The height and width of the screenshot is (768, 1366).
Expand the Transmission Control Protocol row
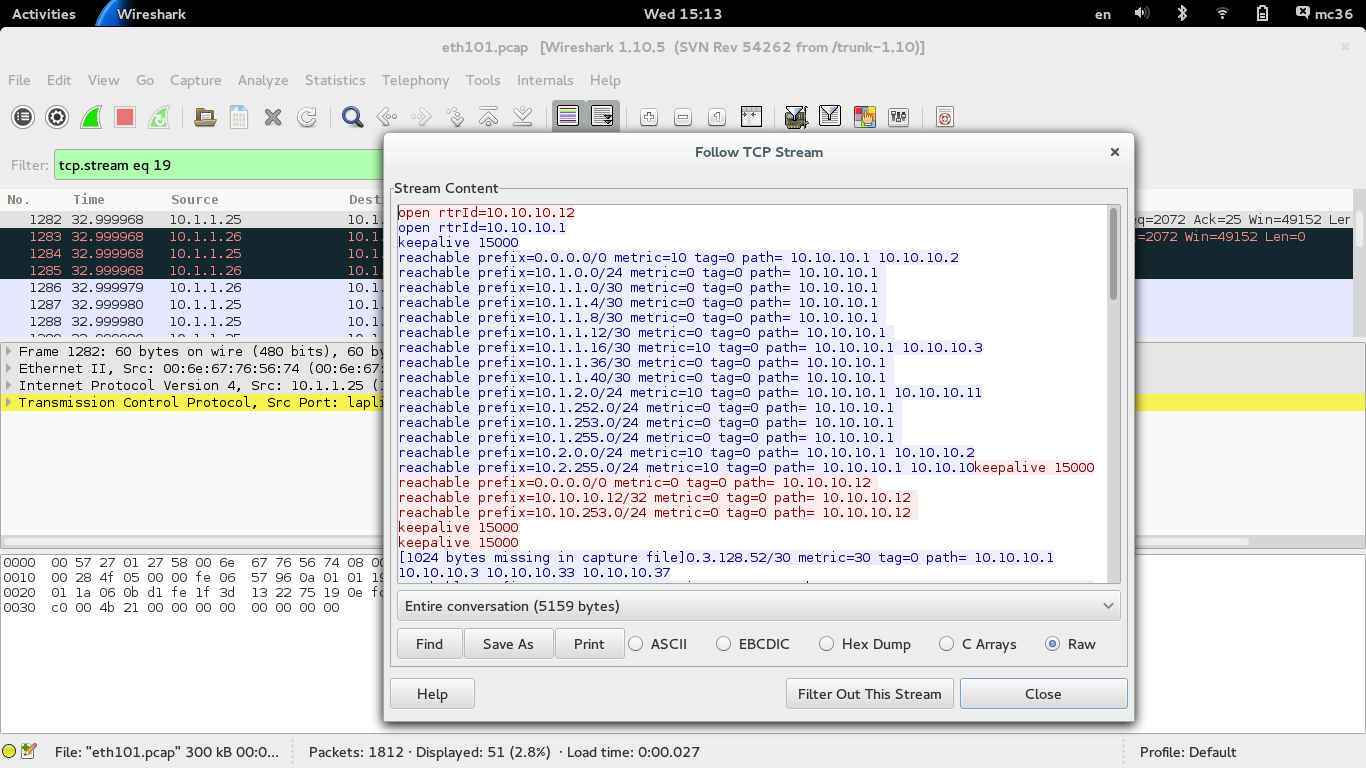coord(9,403)
